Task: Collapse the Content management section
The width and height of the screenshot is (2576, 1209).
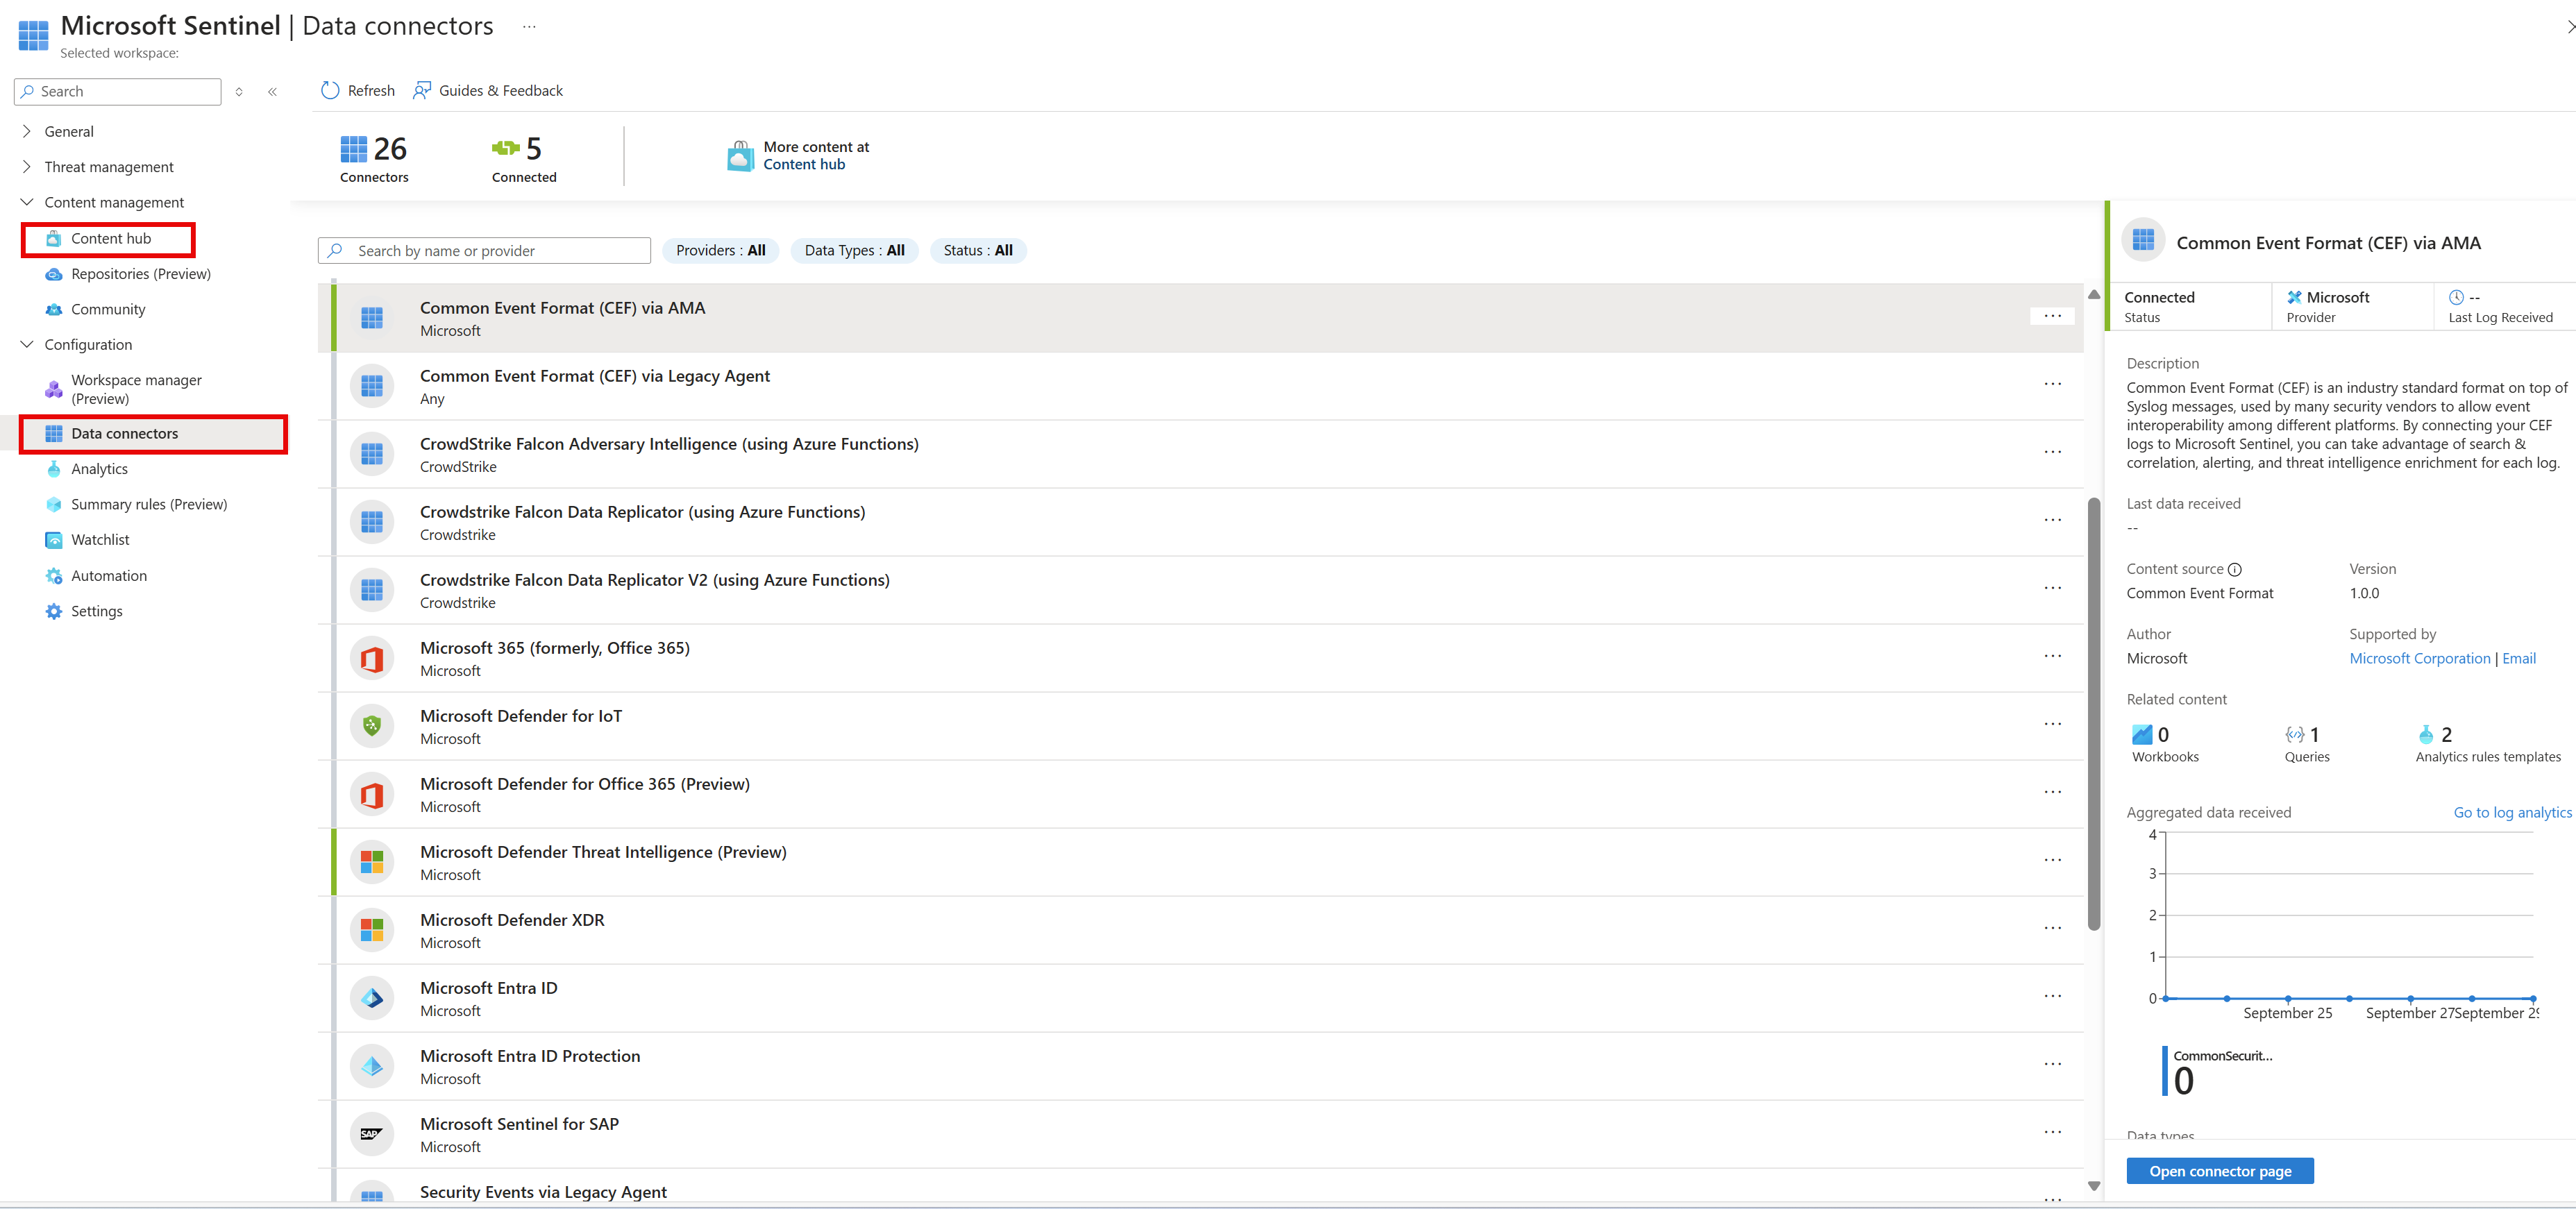Action: (x=27, y=202)
